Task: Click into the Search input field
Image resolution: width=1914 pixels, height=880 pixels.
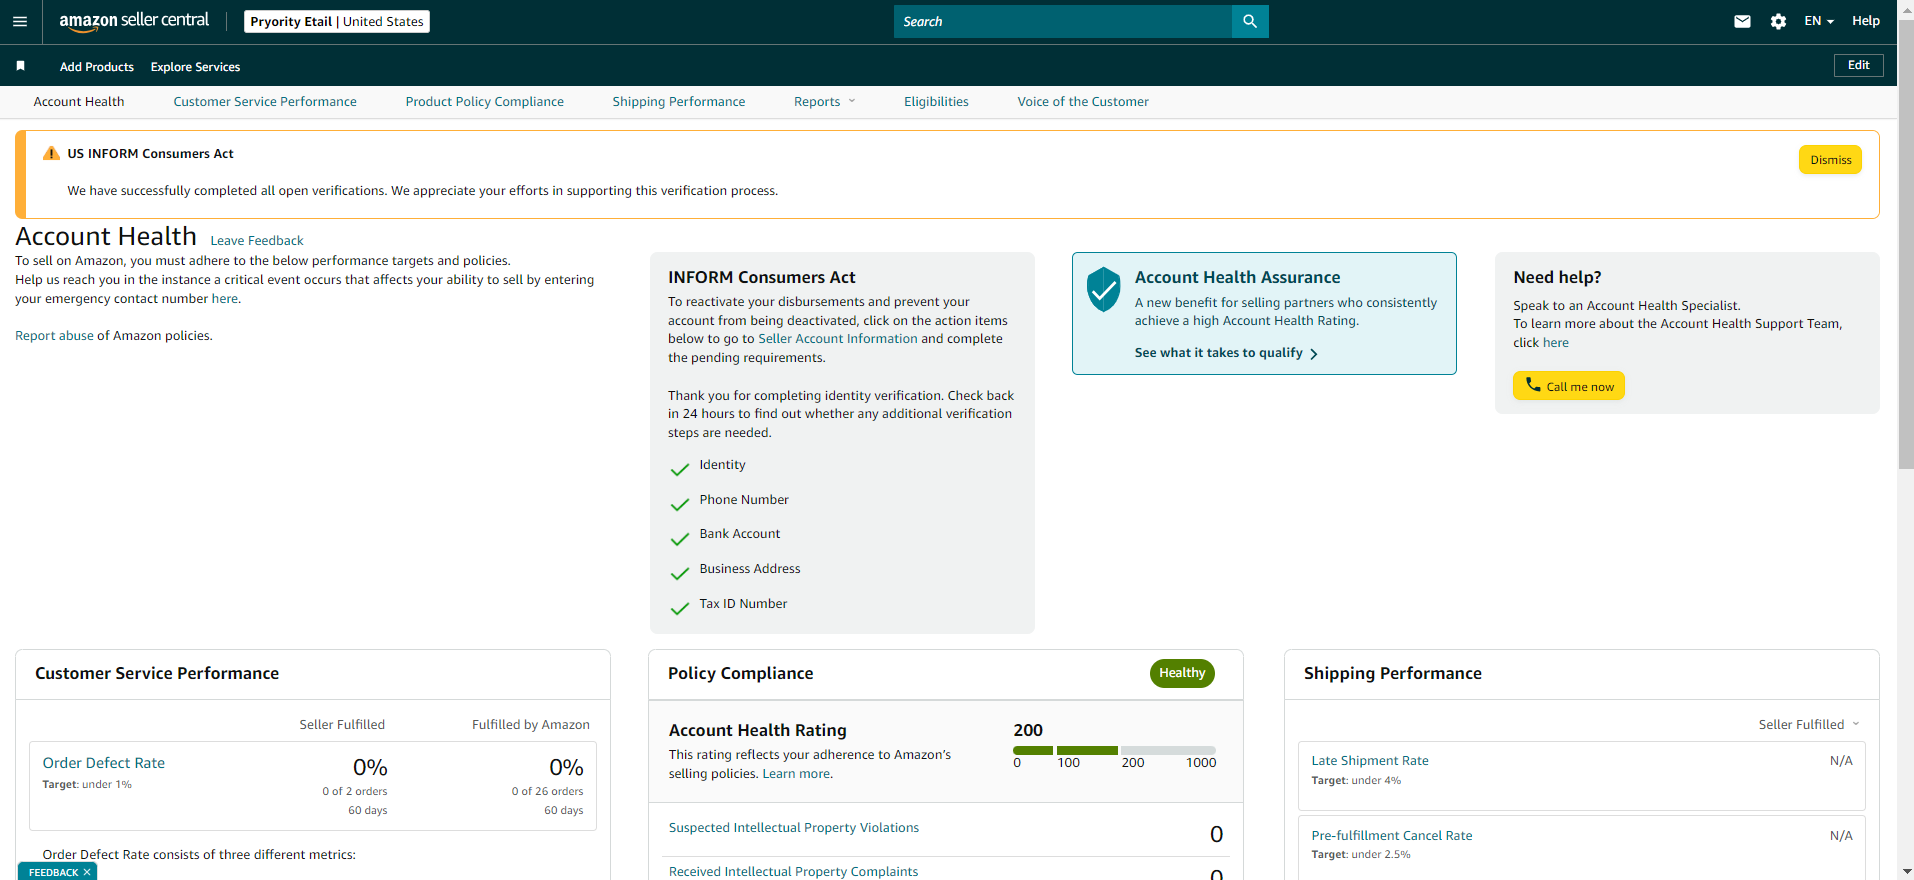Action: pos(1063,21)
